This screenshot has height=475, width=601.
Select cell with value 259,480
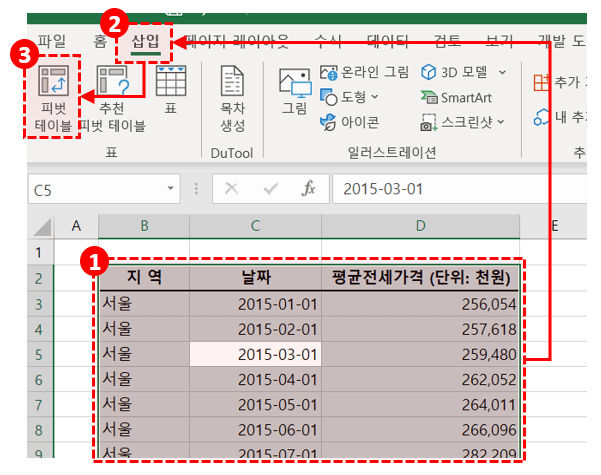point(420,354)
